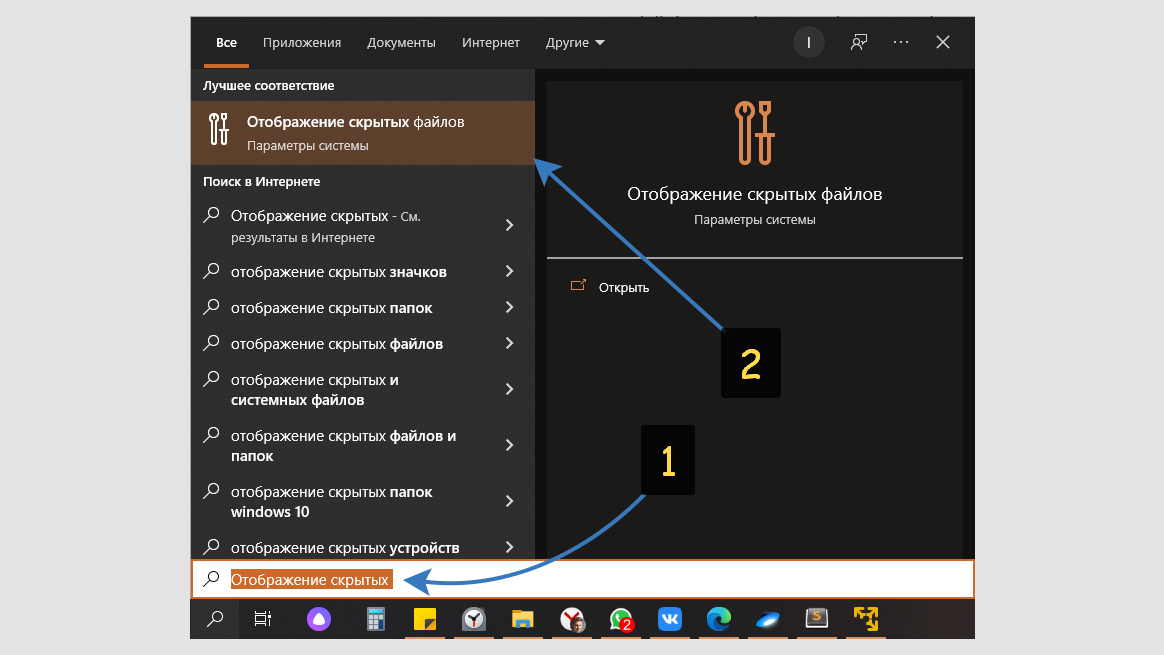Expand the скрытых файлов и папок arrow
Screen dimensions: 1164x655
(x=509, y=445)
